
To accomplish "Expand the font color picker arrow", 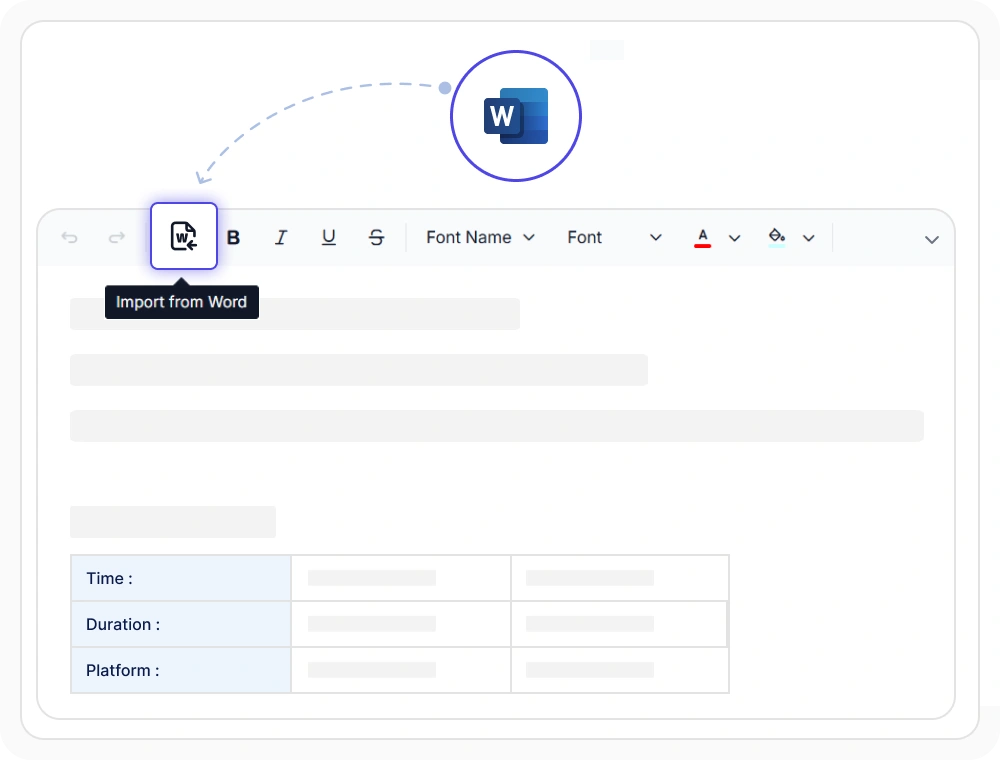I will click(735, 238).
